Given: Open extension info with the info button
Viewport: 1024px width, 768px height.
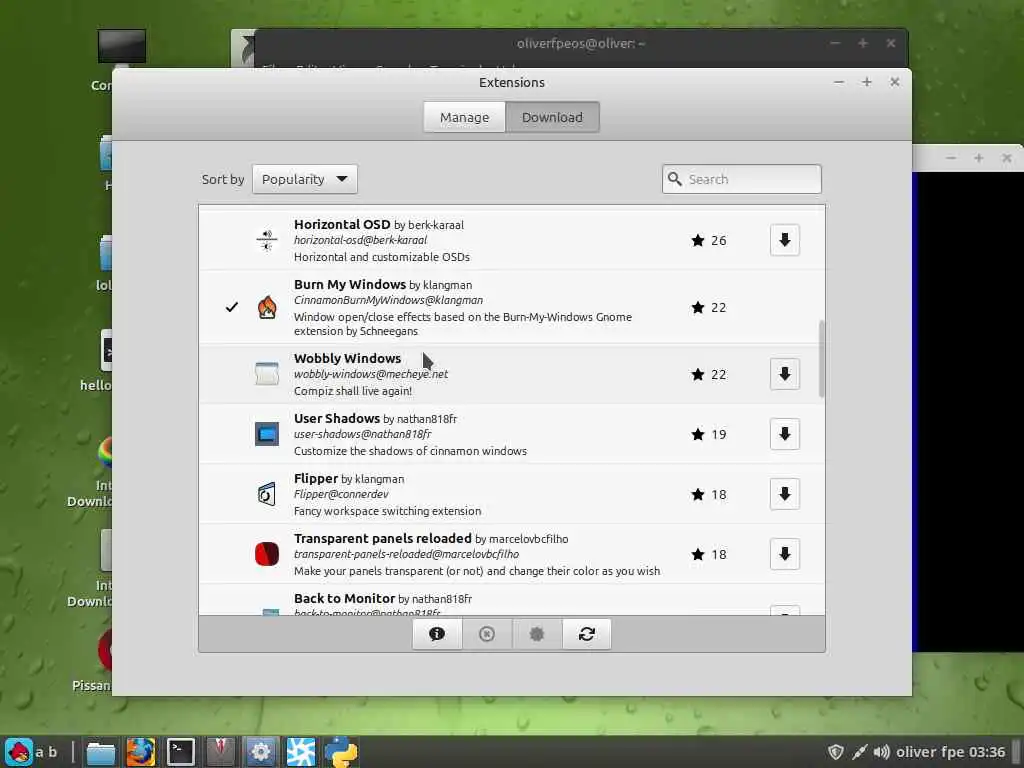Looking at the screenshot, I should tap(437, 634).
